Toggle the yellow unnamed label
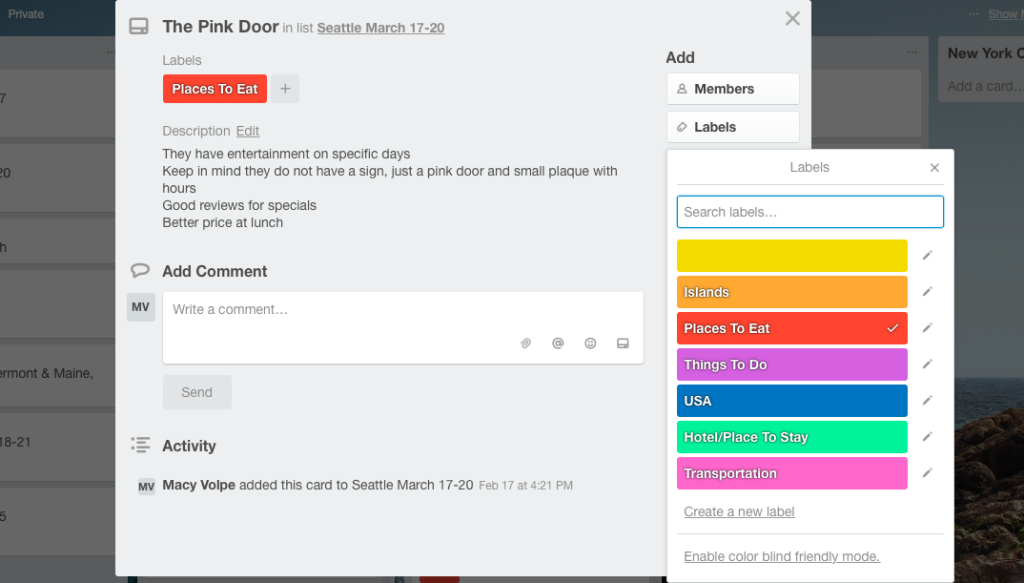 (792, 255)
